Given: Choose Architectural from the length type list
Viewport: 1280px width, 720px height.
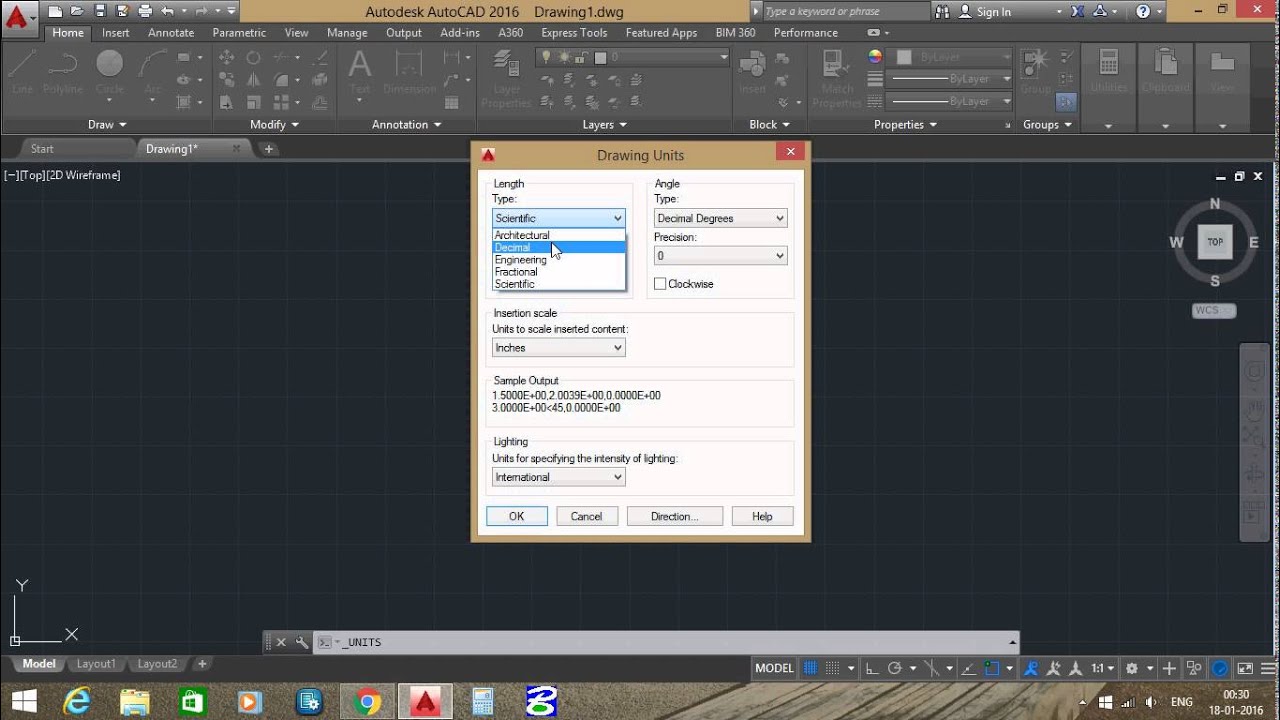Looking at the screenshot, I should (x=559, y=235).
